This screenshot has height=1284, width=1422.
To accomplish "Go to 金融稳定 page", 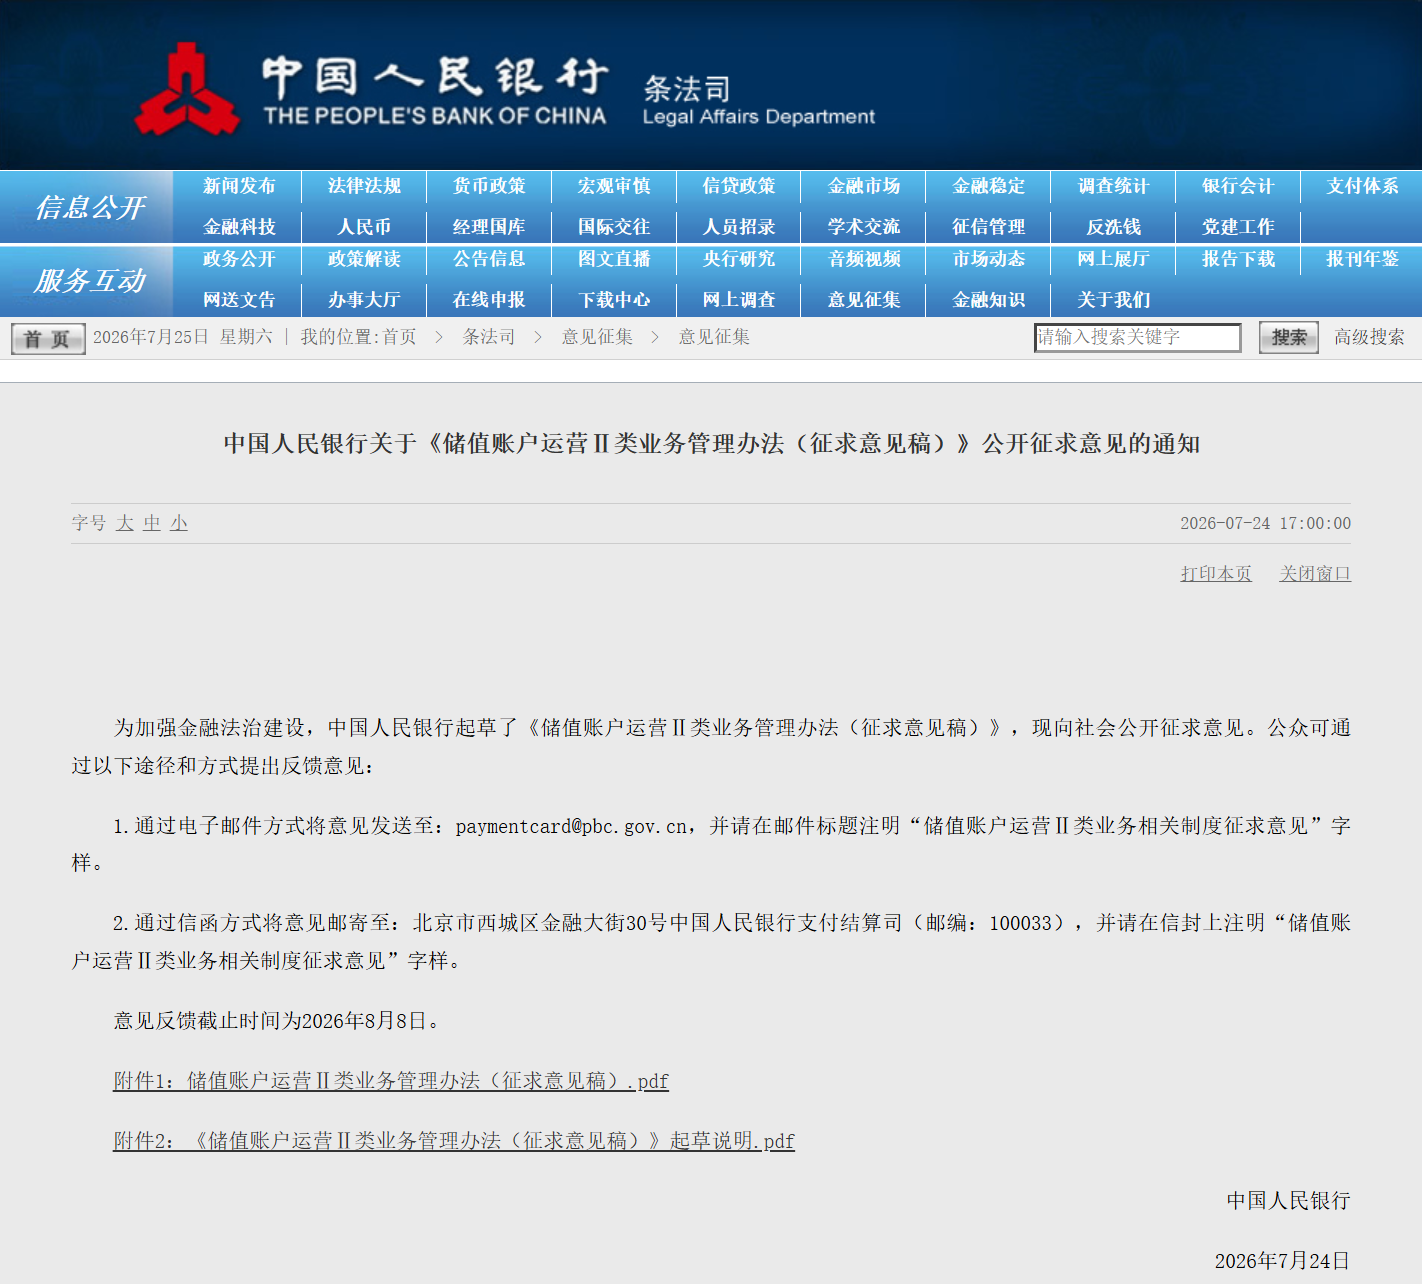I will (989, 186).
